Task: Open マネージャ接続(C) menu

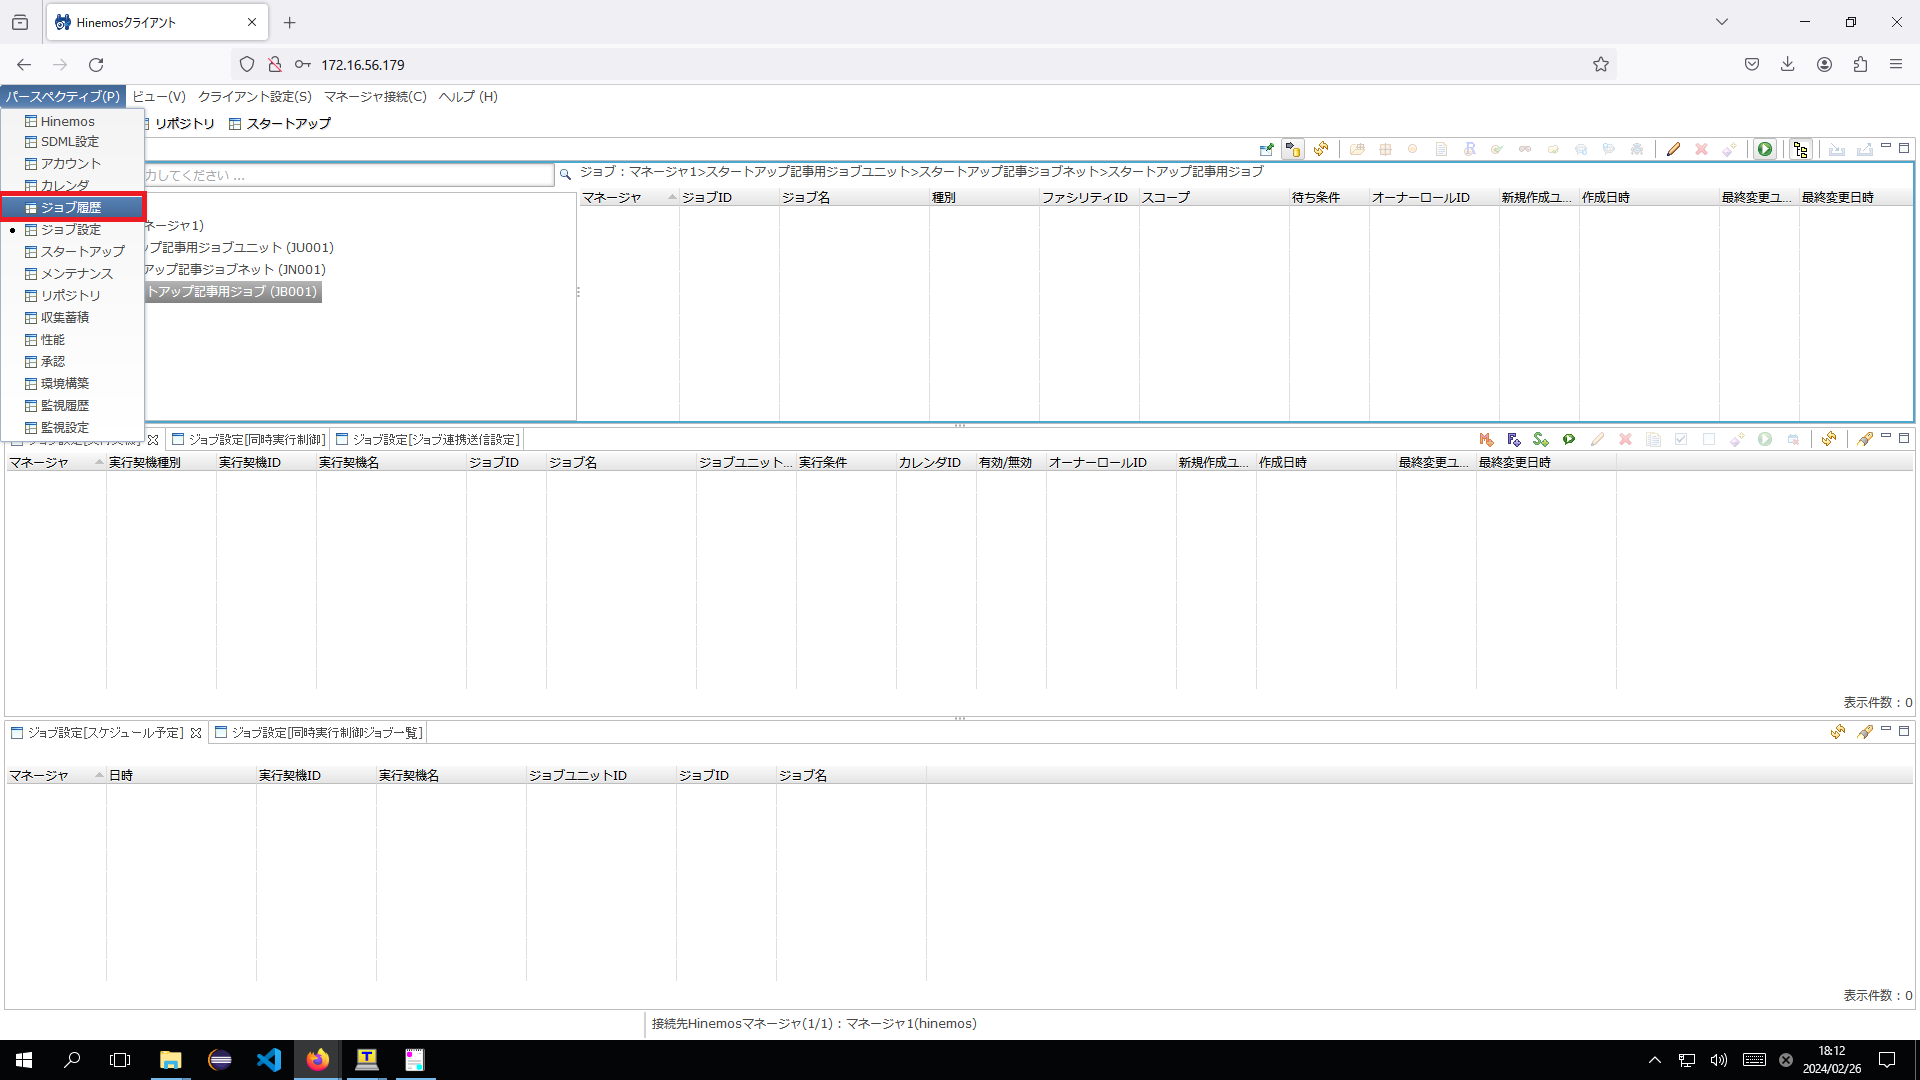Action: [375, 97]
